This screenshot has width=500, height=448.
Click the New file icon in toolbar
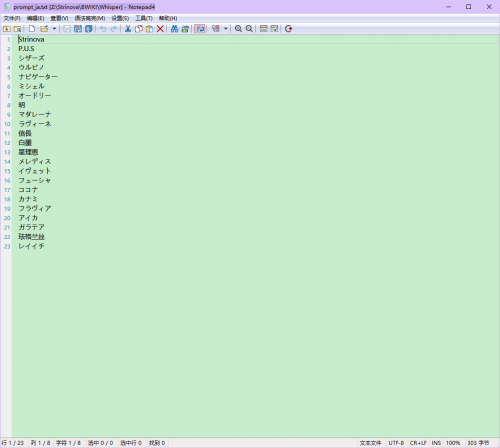click(x=32, y=29)
